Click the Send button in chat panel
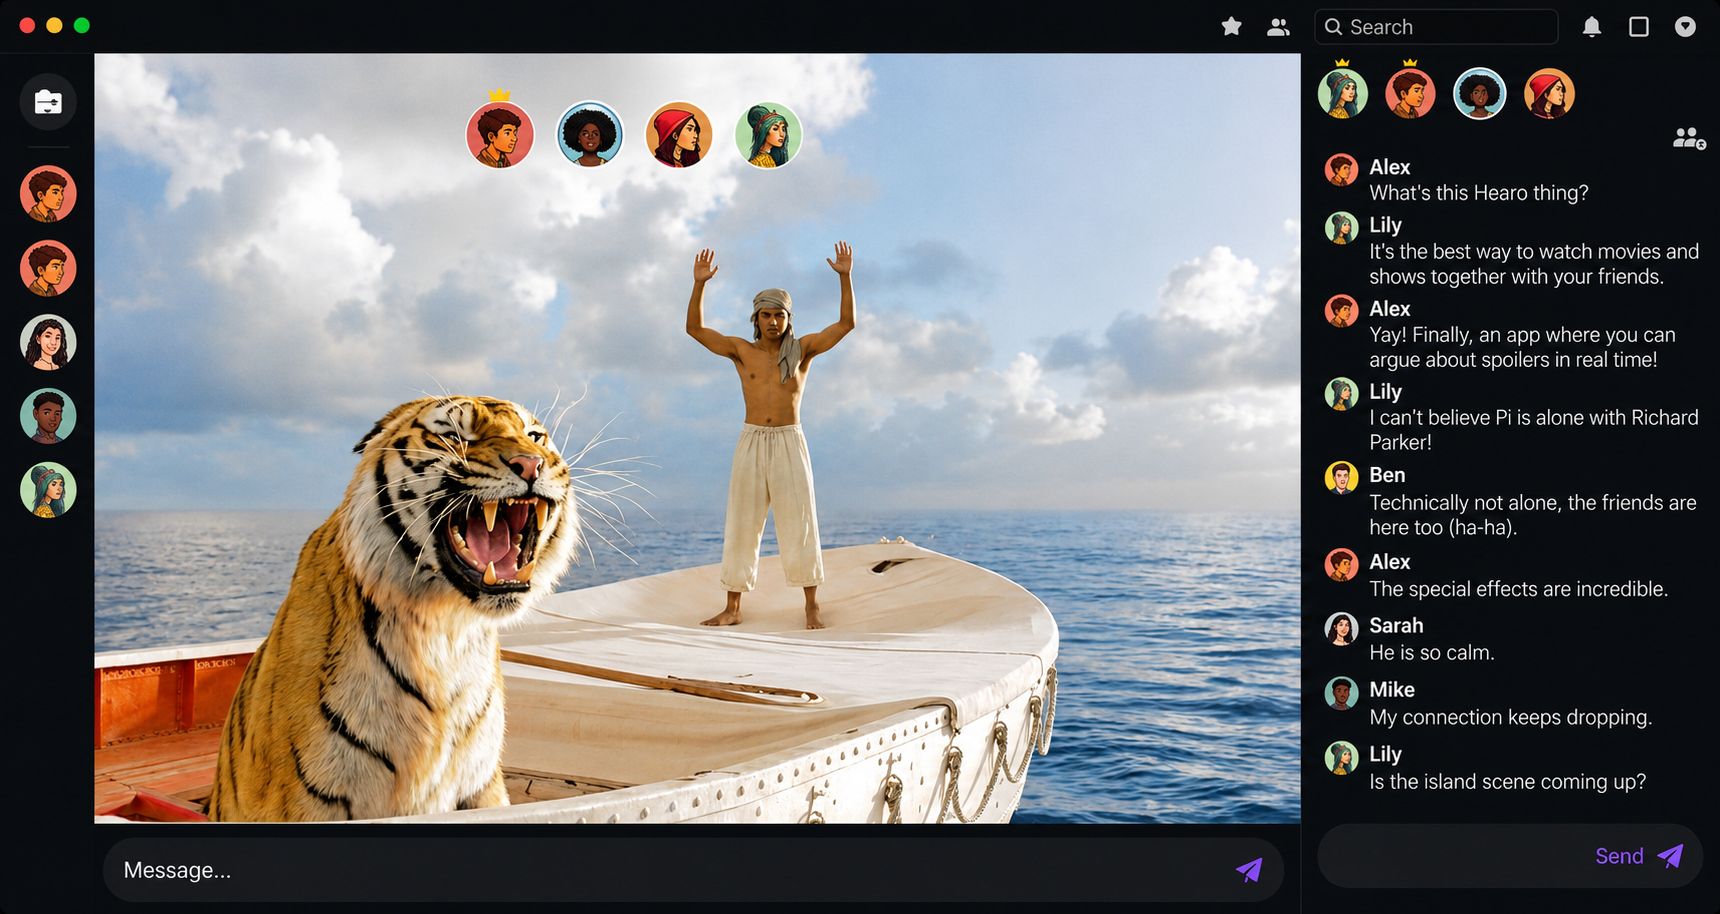This screenshot has height=914, width=1720. 1640,856
